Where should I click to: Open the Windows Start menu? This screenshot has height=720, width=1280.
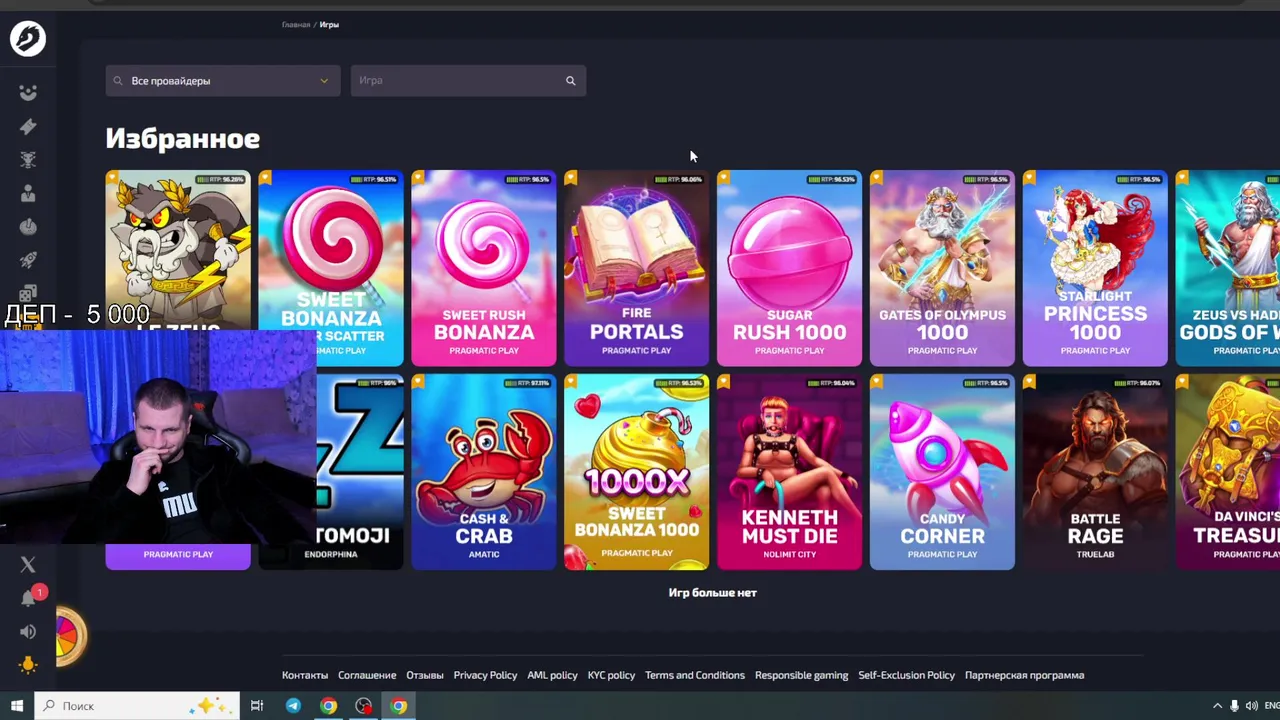click(17, 706)
